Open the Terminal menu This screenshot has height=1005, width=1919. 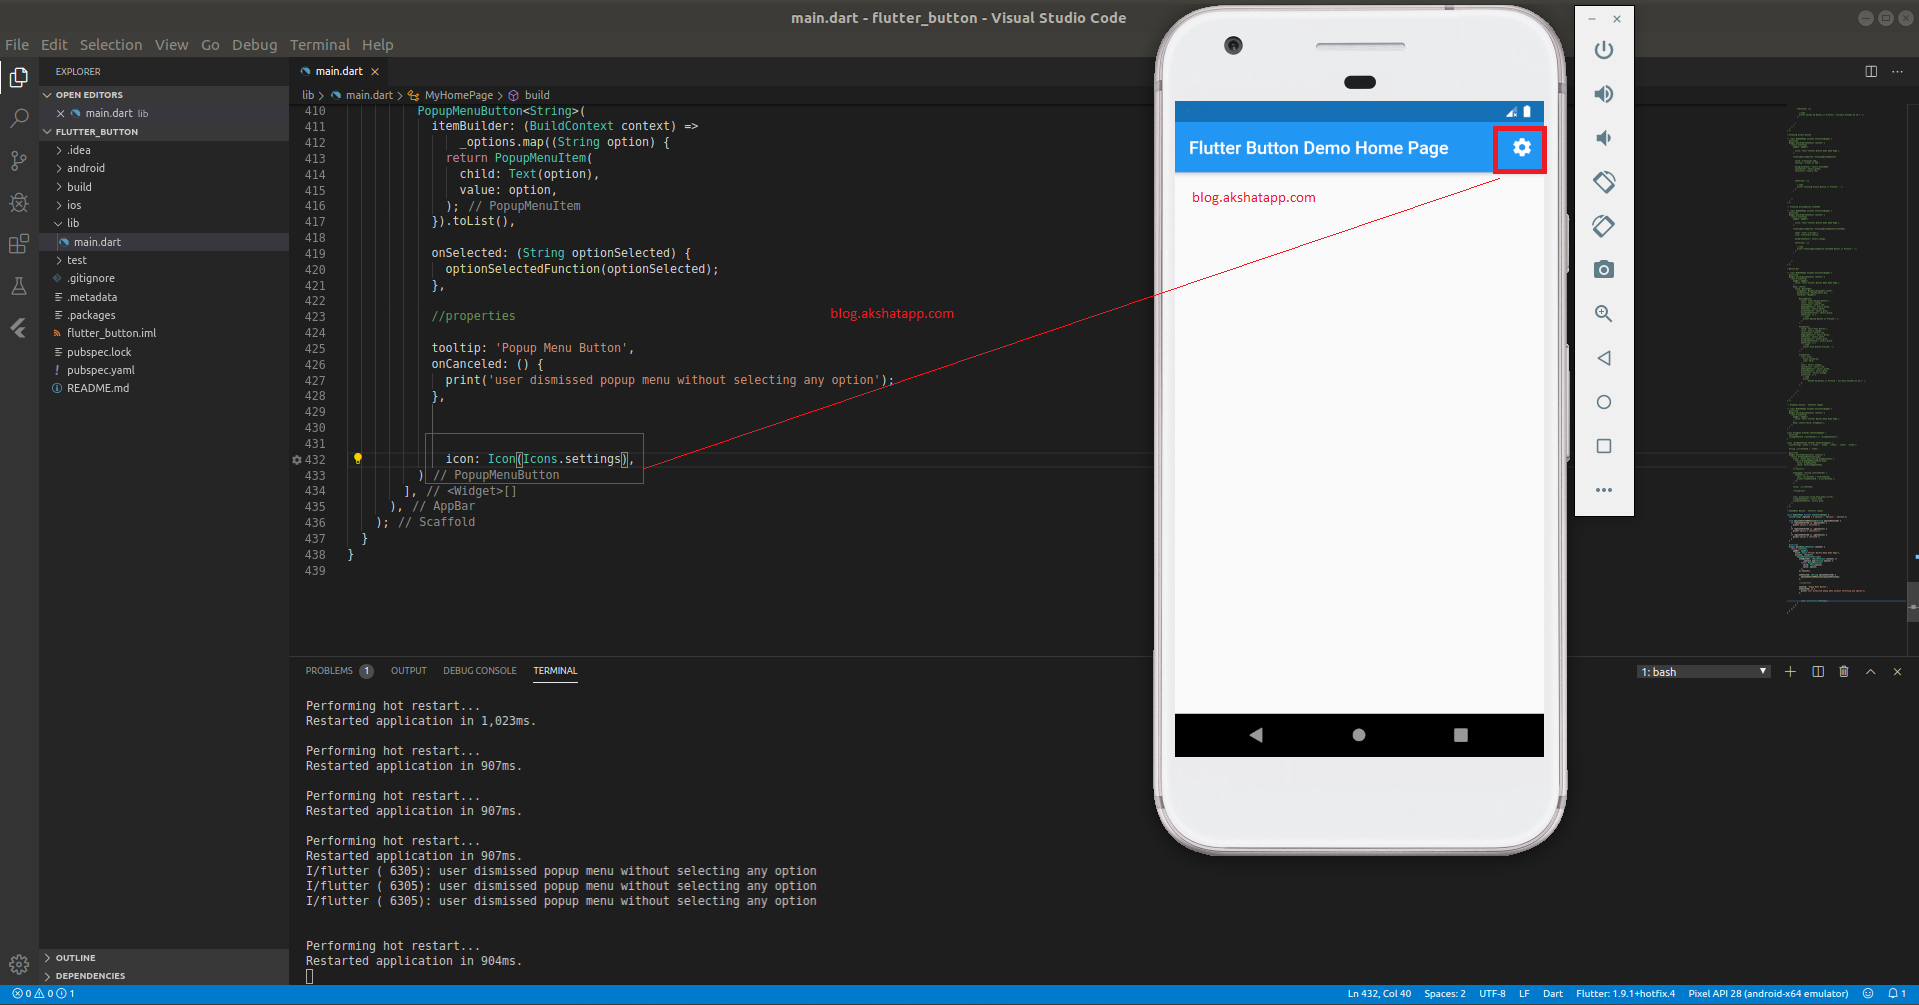(320, 45)
